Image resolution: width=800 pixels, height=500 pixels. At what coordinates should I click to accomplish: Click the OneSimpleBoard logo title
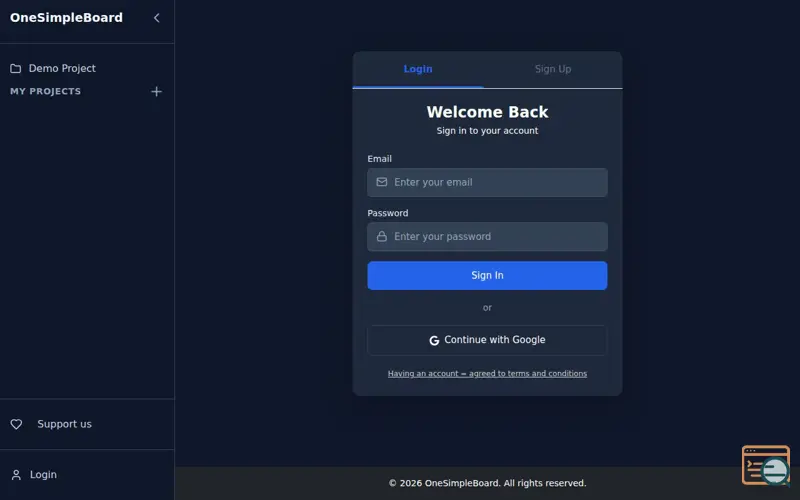coord(66,18)
